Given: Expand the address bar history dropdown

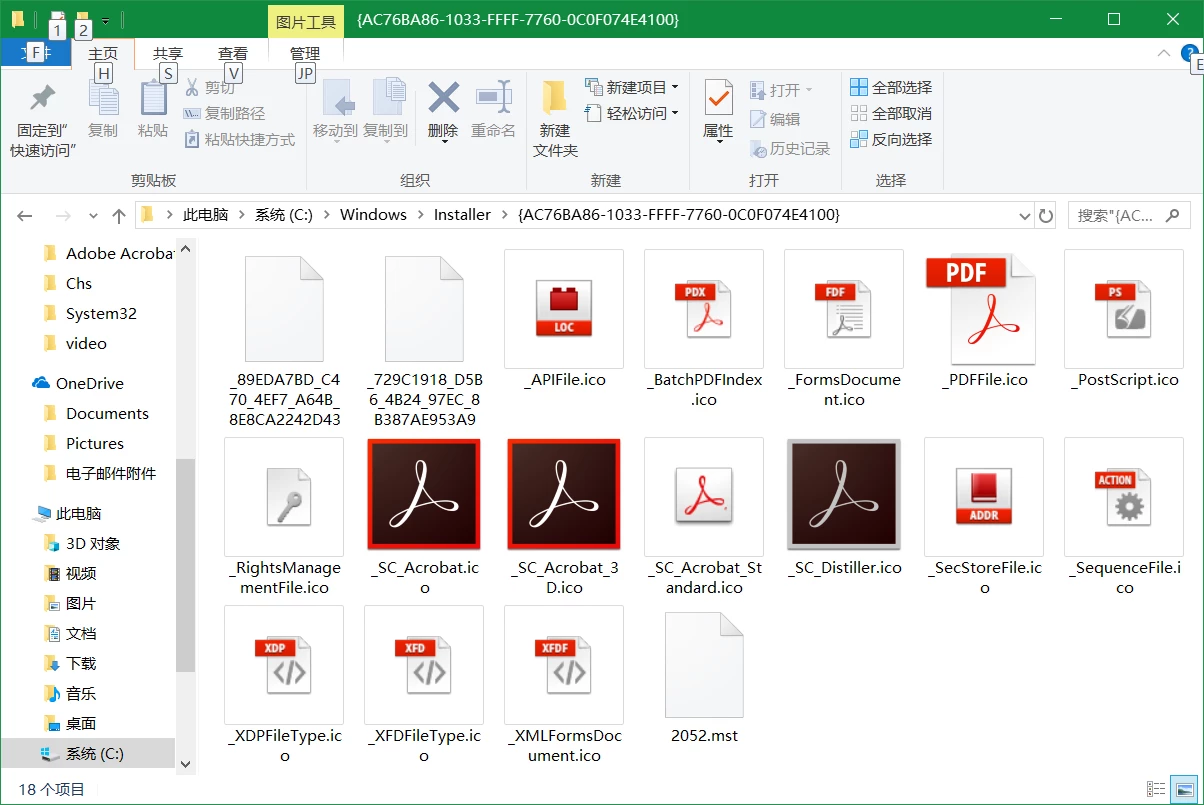Looking at the screenshot, I should point(1024,215).
